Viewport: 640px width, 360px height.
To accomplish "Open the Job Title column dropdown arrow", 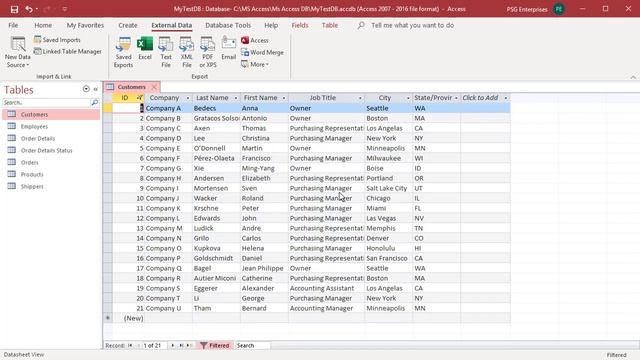I will pos(360,98).
